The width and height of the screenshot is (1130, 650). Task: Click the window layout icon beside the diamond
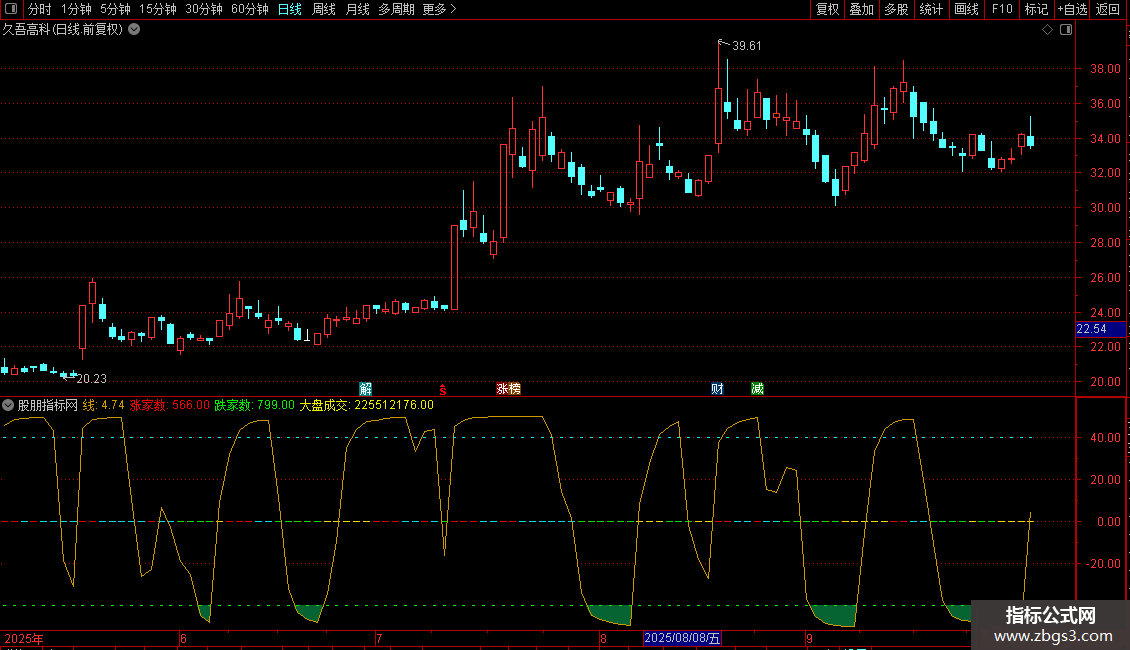pyautogui.click(x=1066, y=30)
